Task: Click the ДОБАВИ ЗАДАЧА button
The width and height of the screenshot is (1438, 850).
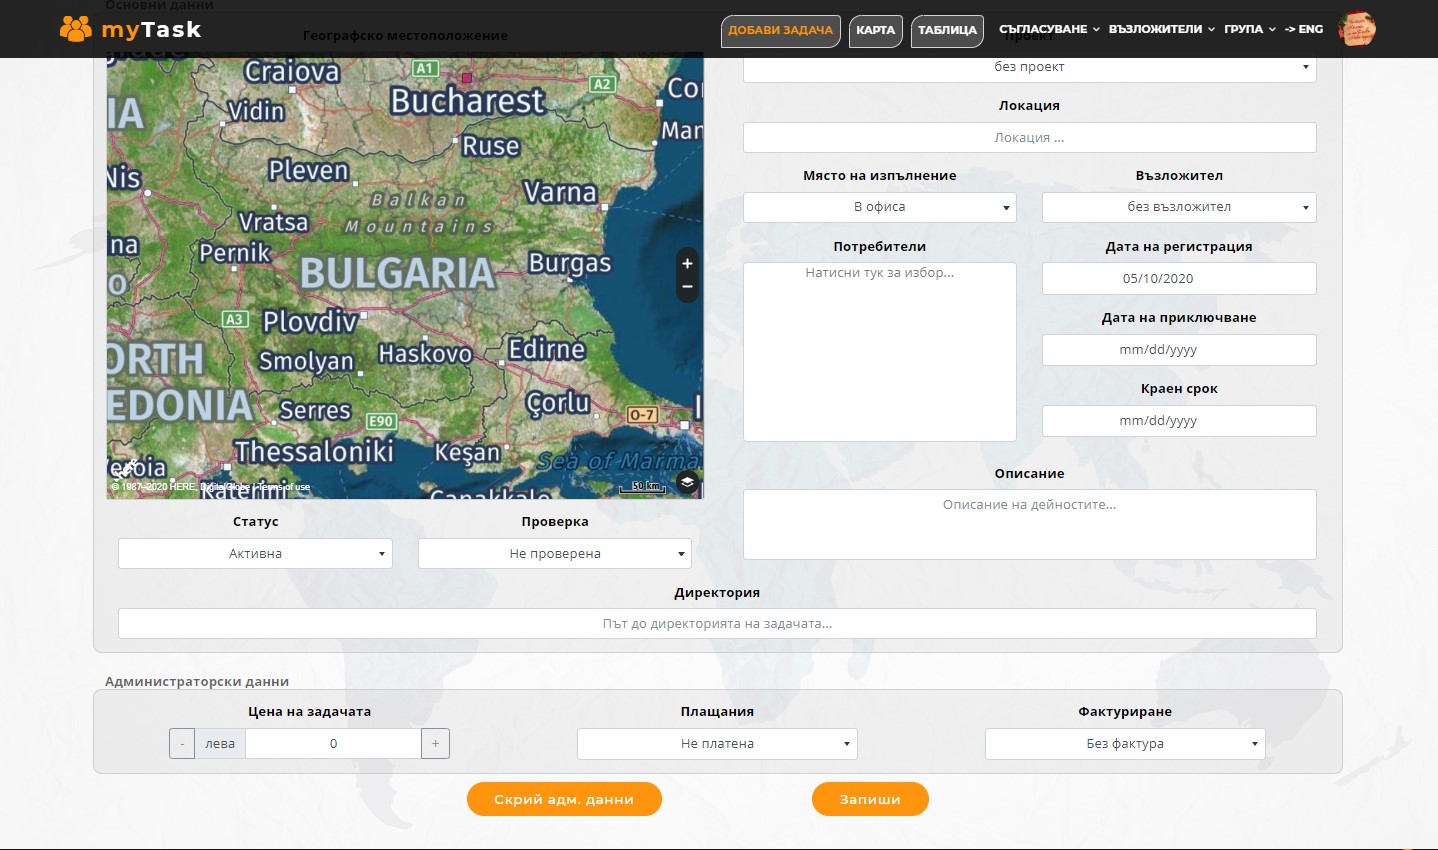Action: click(781, 30)
